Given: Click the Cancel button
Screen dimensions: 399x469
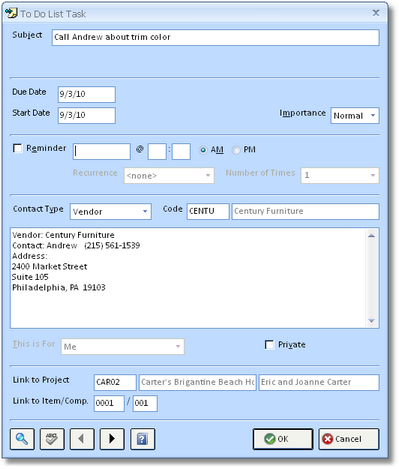Looking at the screenshot, I should [349, 439].
